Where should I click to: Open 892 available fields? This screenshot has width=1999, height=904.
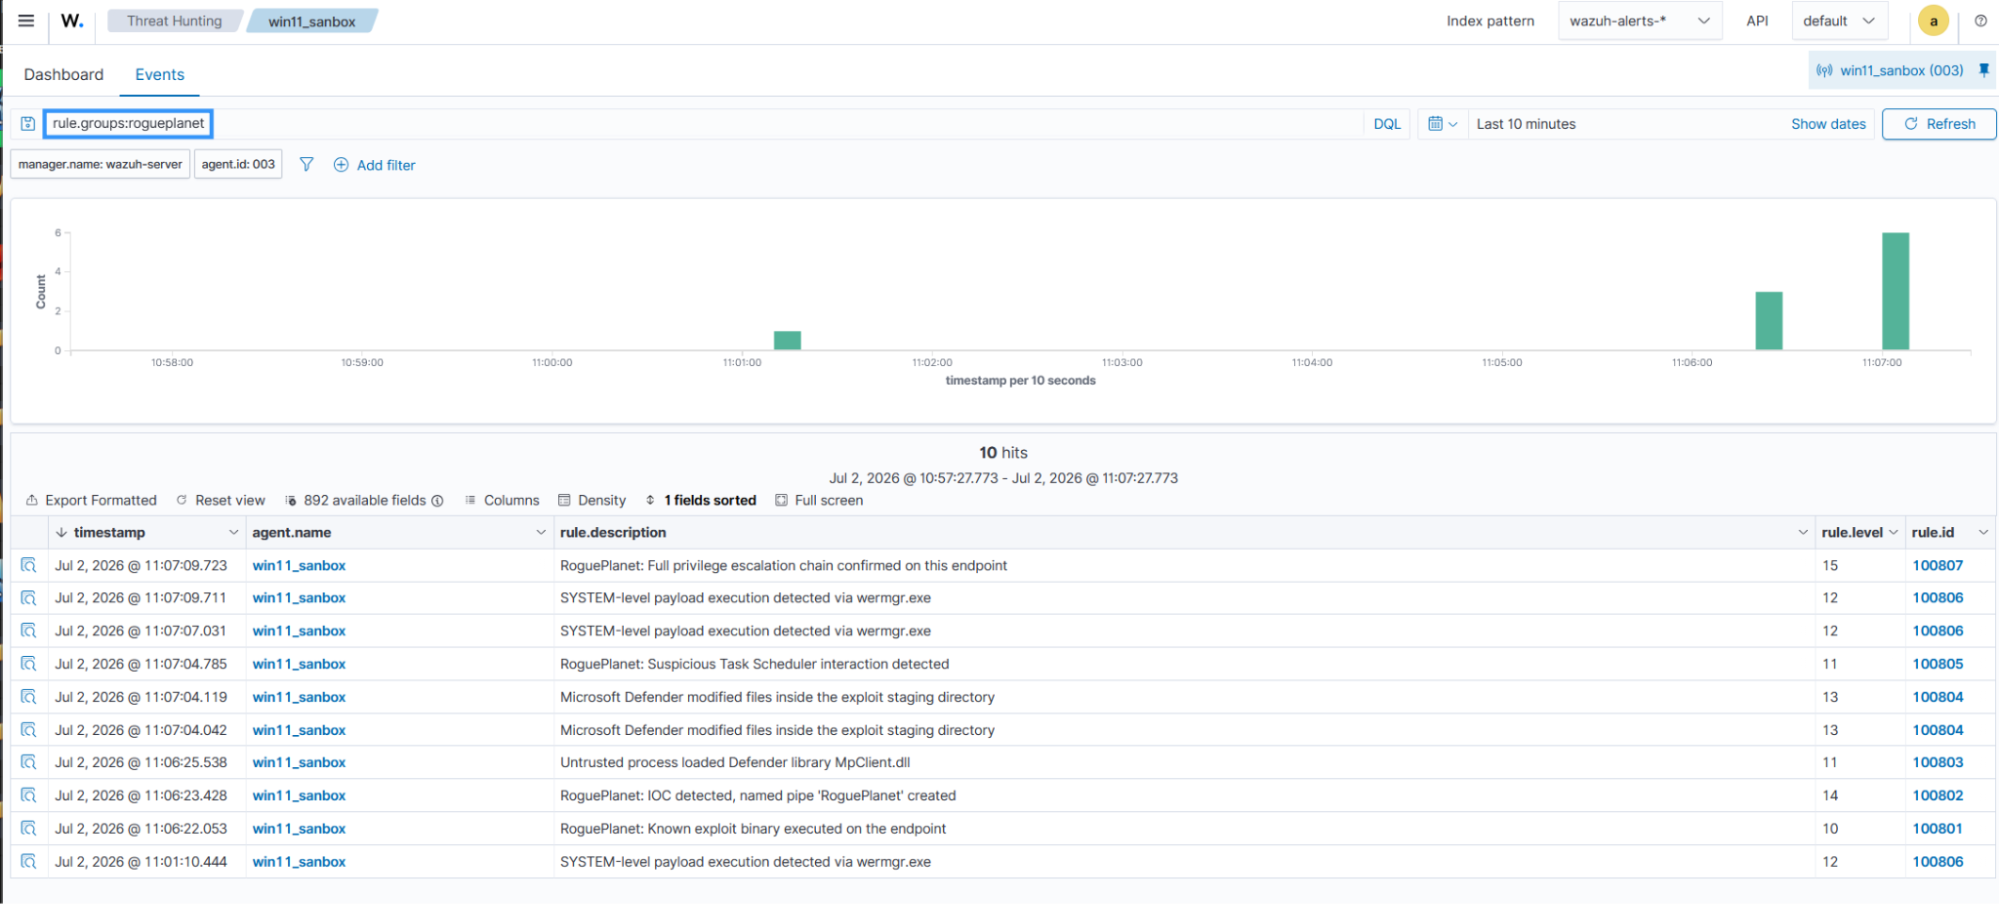(x=364, y=500)
